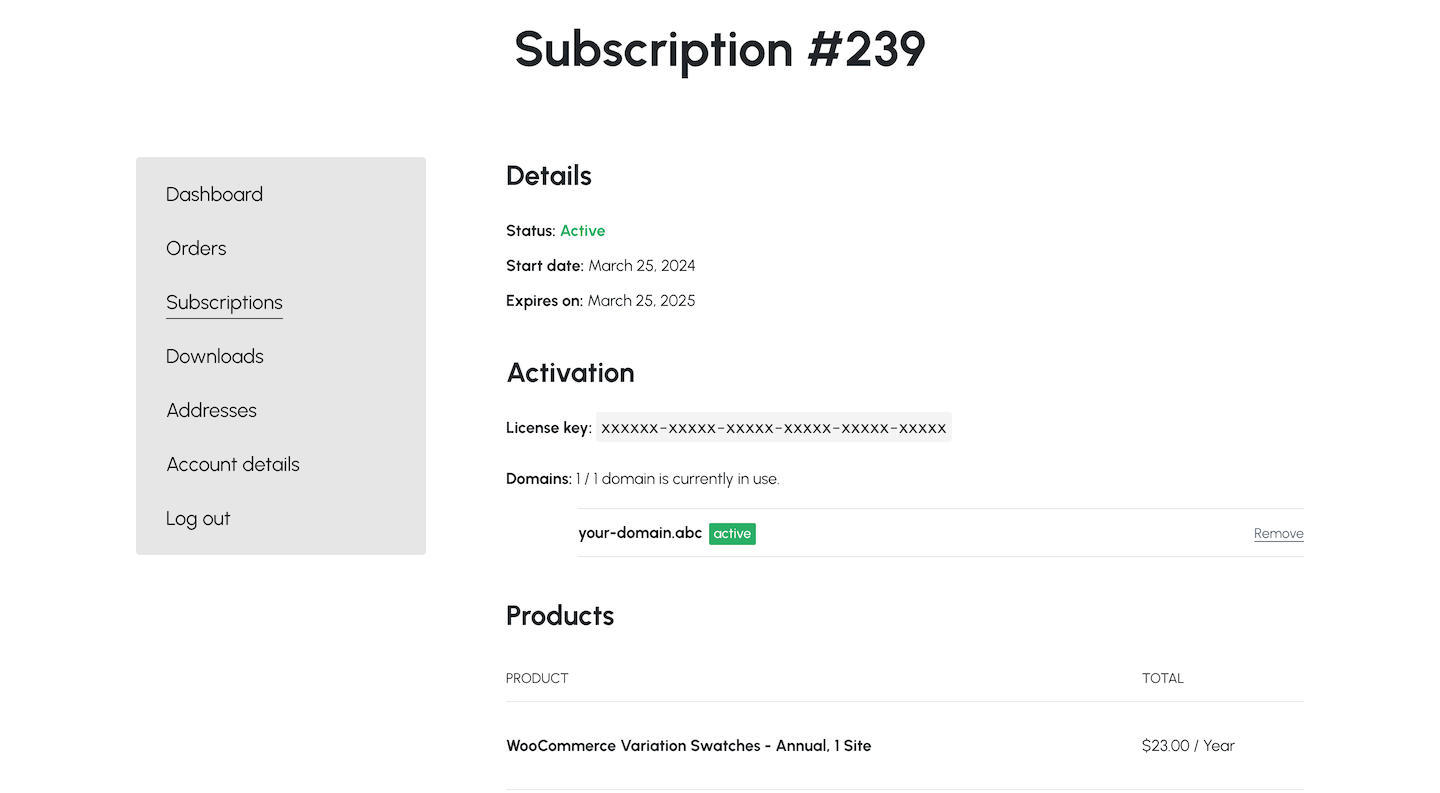The image size is (1440, 793).
Task: Click the PRODUCT column header
Action: tap(537, 678)
